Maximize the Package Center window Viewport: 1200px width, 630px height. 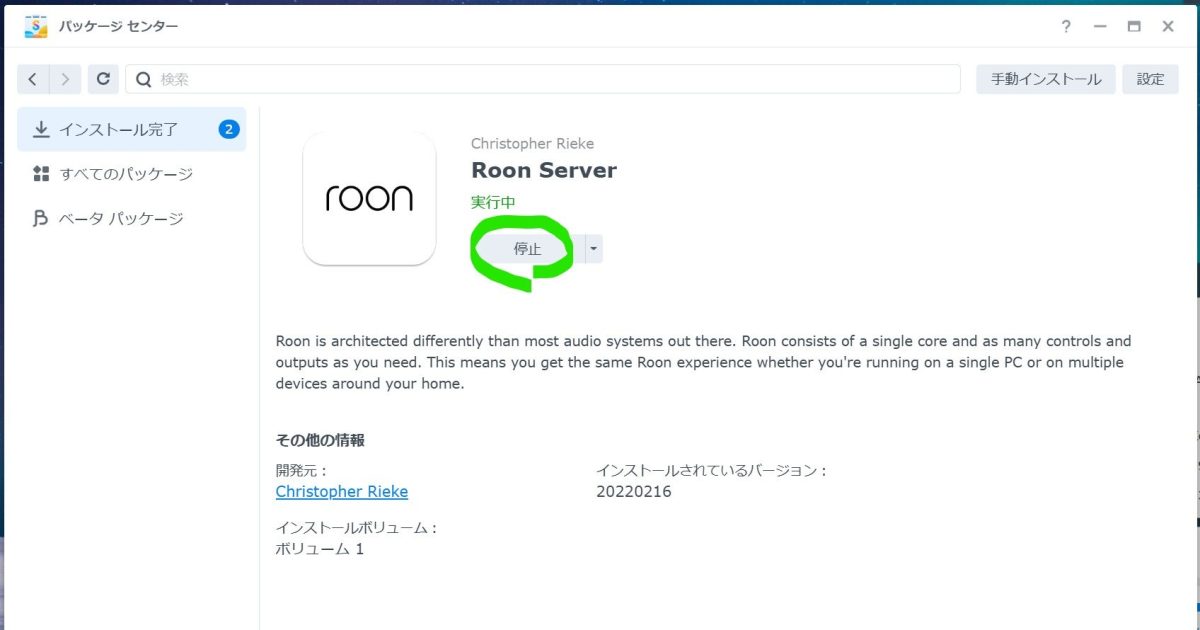[1134, 27]
